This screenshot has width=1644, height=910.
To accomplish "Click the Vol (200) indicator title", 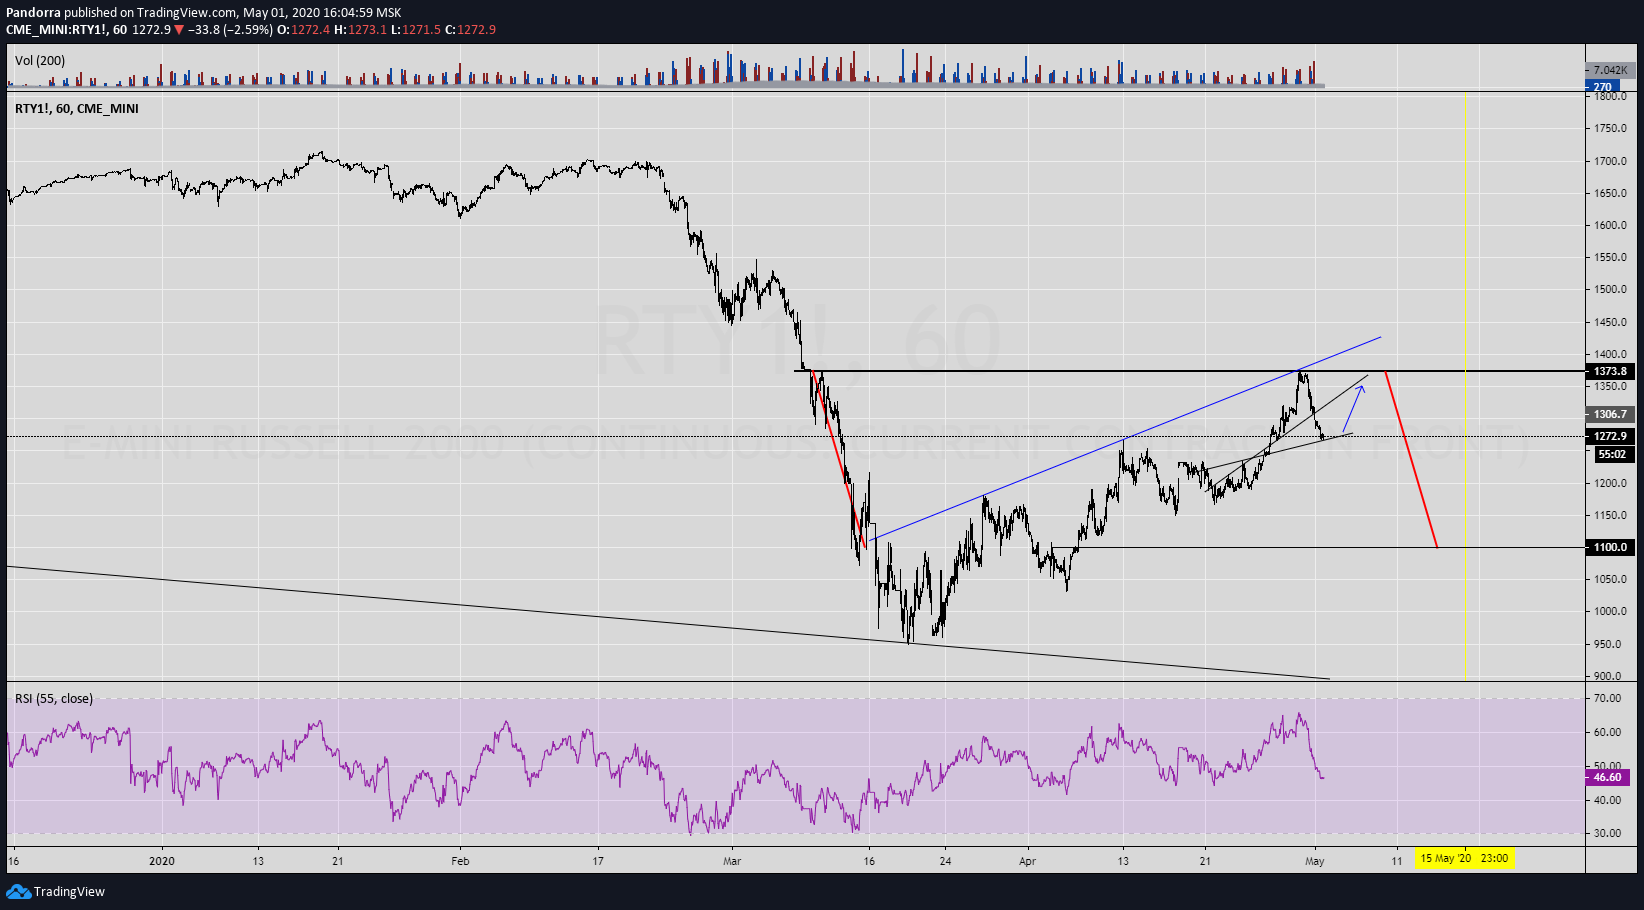I will tap(40, 61).
